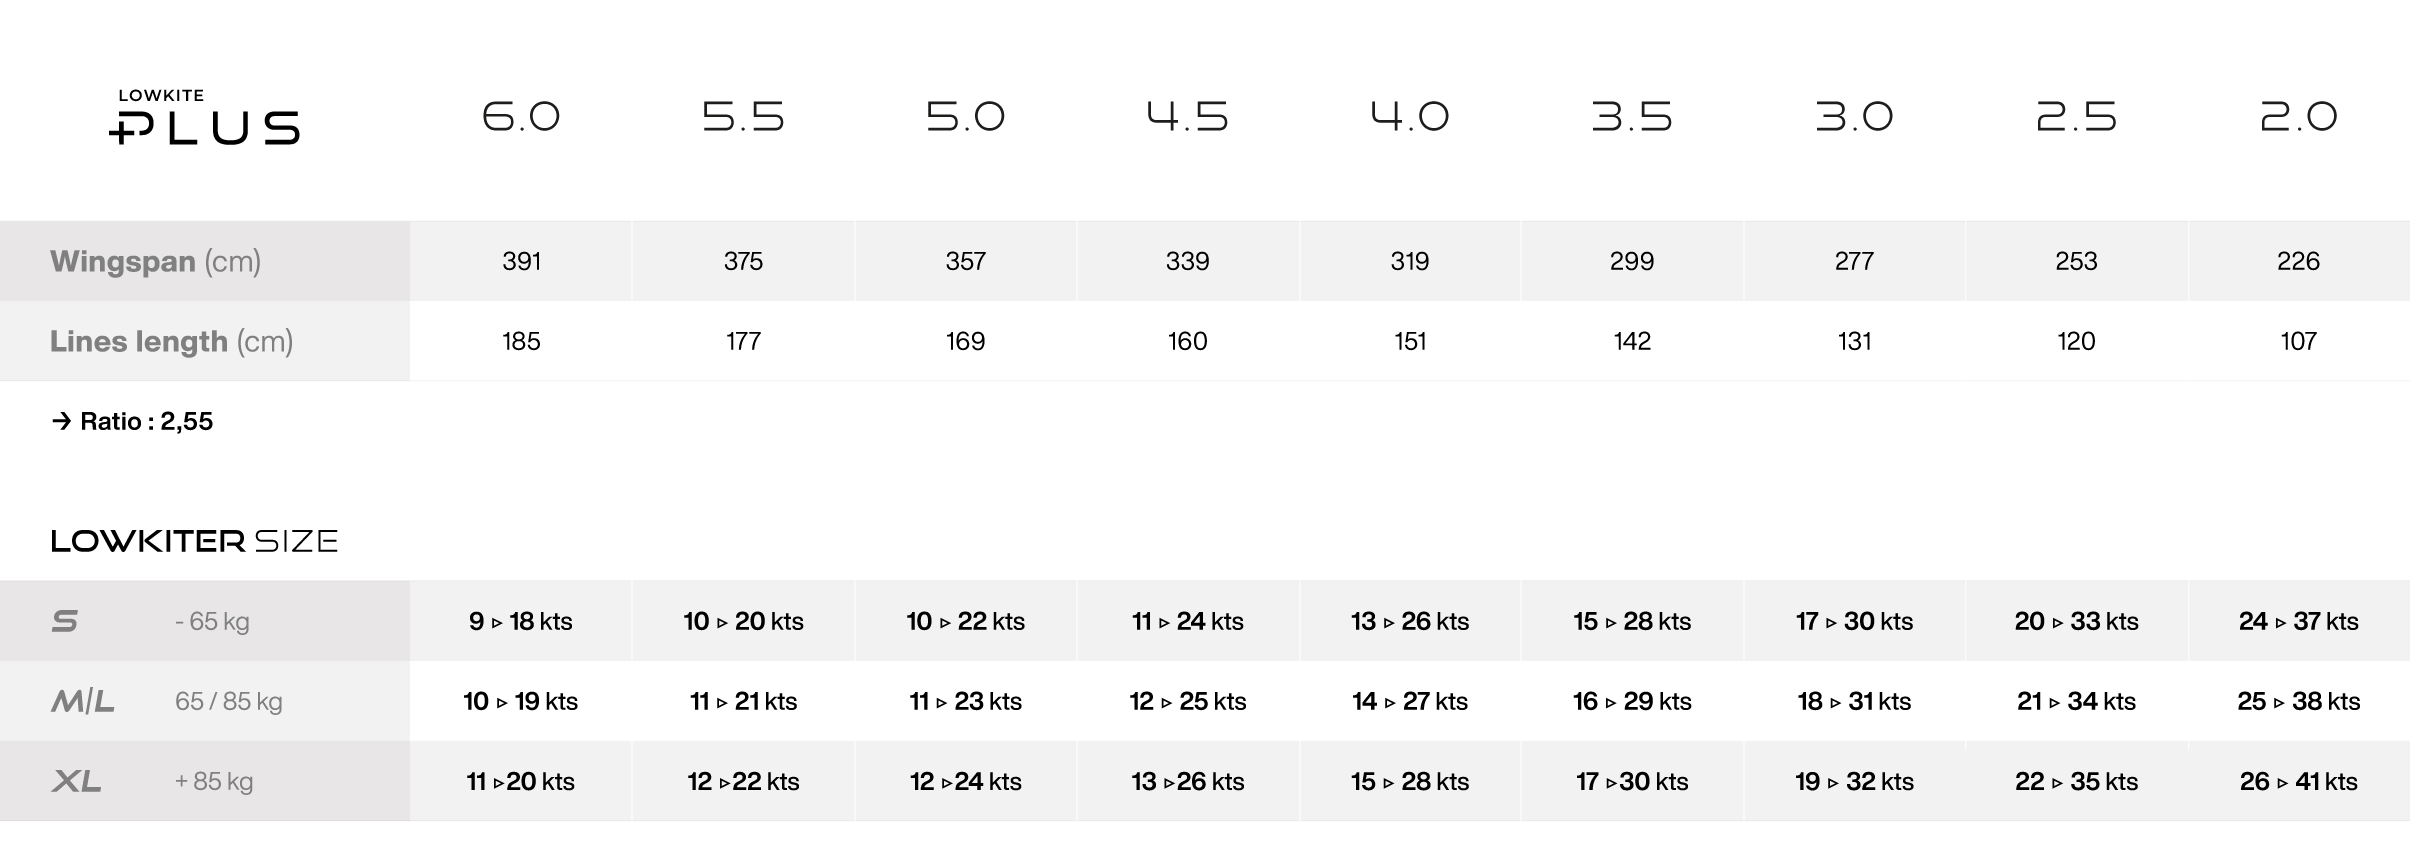This screenshot has width=2410, height=841.
Task: Click the M/L size icon
Action: 83,701
